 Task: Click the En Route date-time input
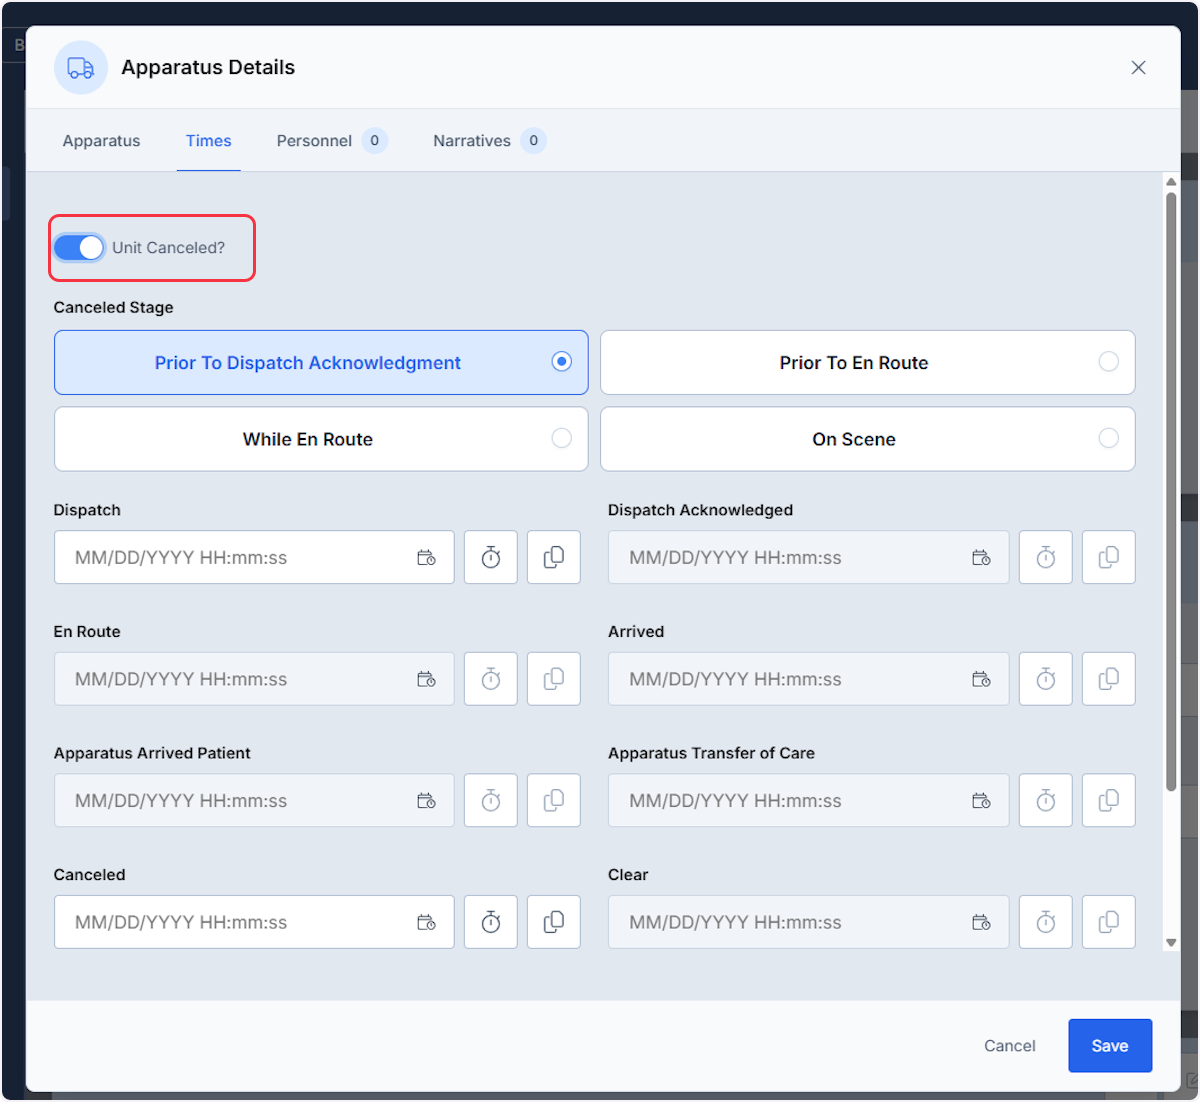click(254, 679)
